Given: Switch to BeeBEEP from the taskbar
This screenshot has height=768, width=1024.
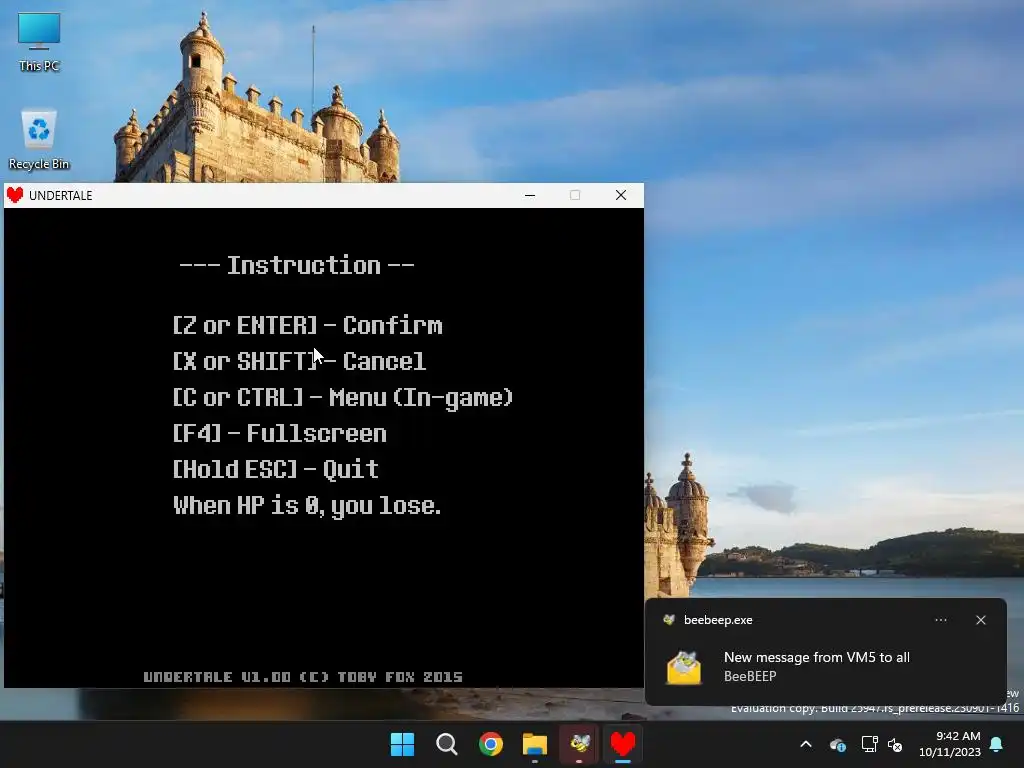Looking at the screenshot, I should 579,744.
